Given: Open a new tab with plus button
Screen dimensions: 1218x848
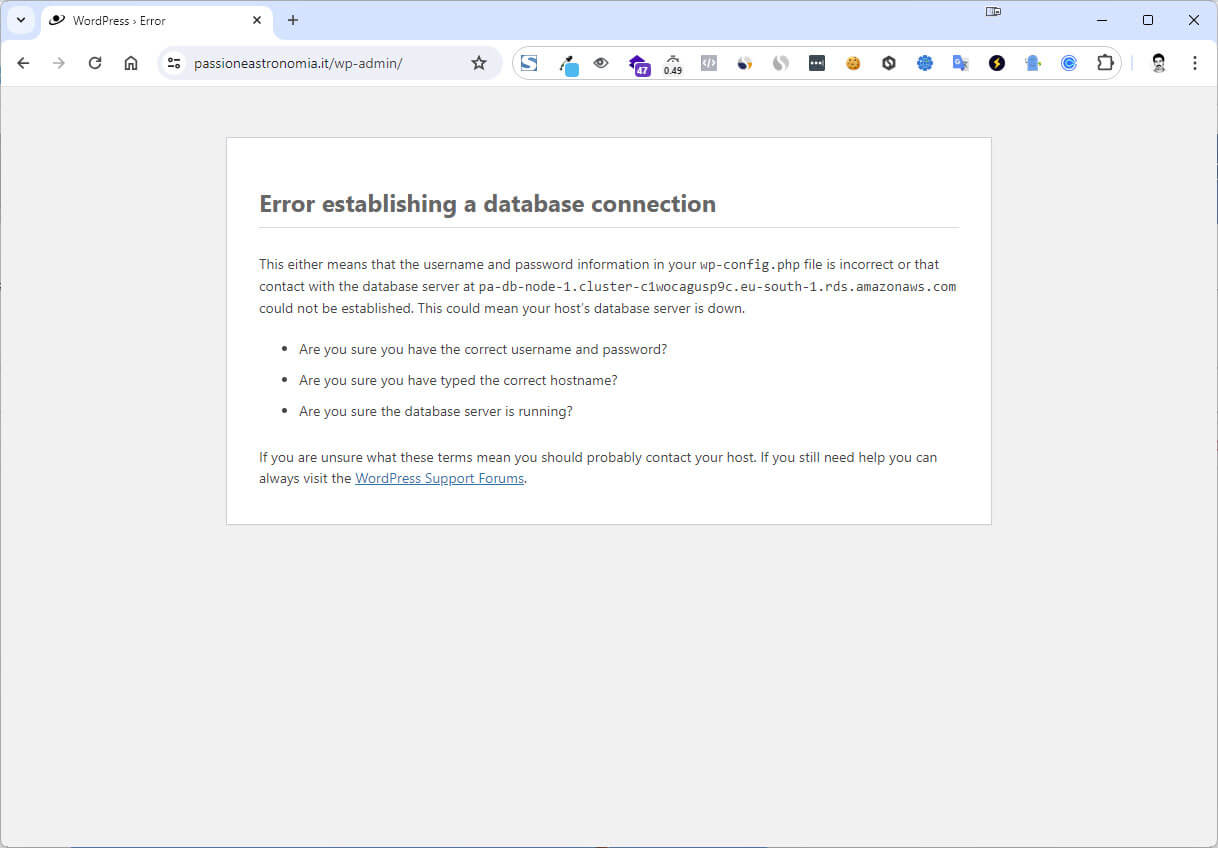Looking at the screenshot, I should click(293, 20).
